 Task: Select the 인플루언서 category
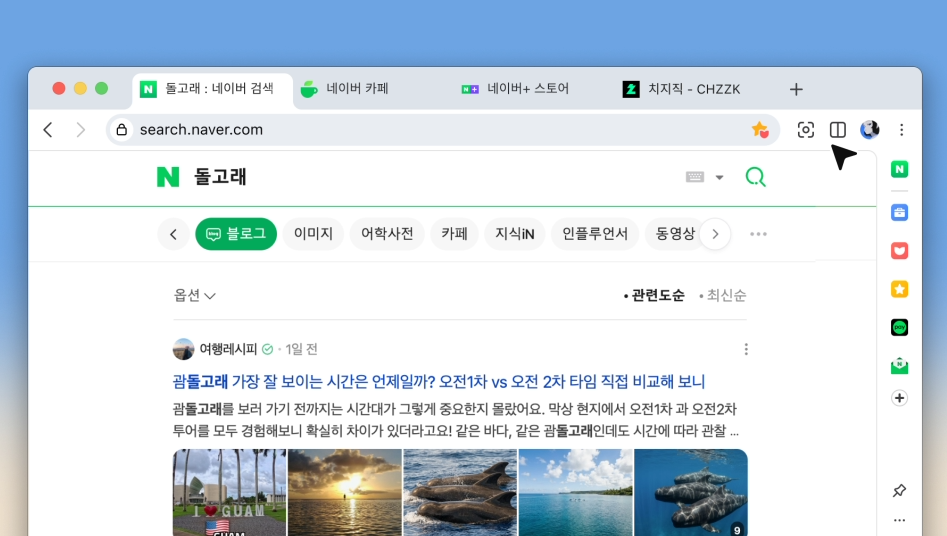(x=595, y=234)
